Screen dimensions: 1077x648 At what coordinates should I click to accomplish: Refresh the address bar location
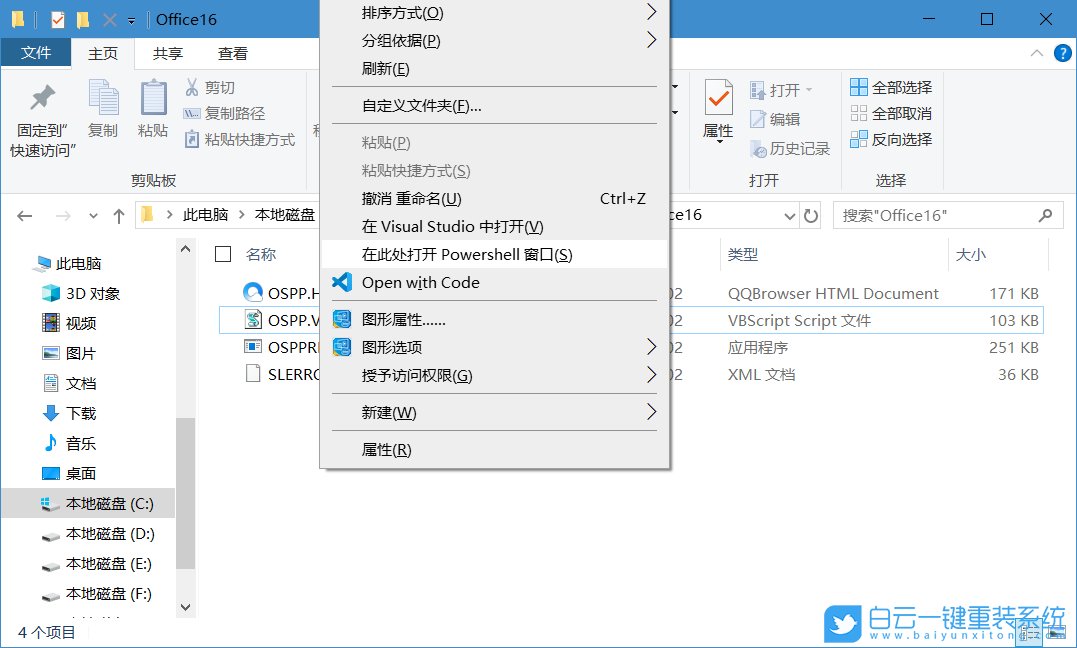pyautogui.click(x=809, y=214)
